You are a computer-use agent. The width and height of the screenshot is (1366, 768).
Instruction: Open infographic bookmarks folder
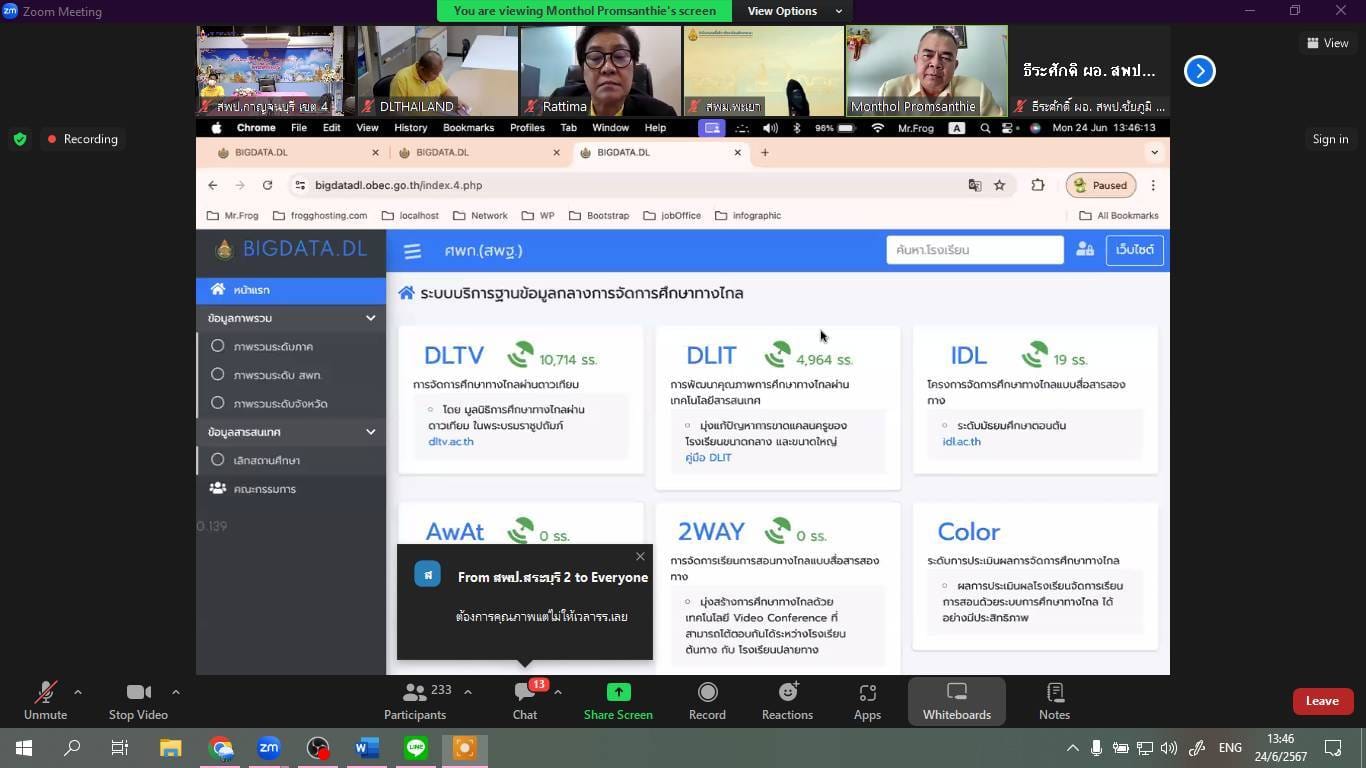point(748,216)
